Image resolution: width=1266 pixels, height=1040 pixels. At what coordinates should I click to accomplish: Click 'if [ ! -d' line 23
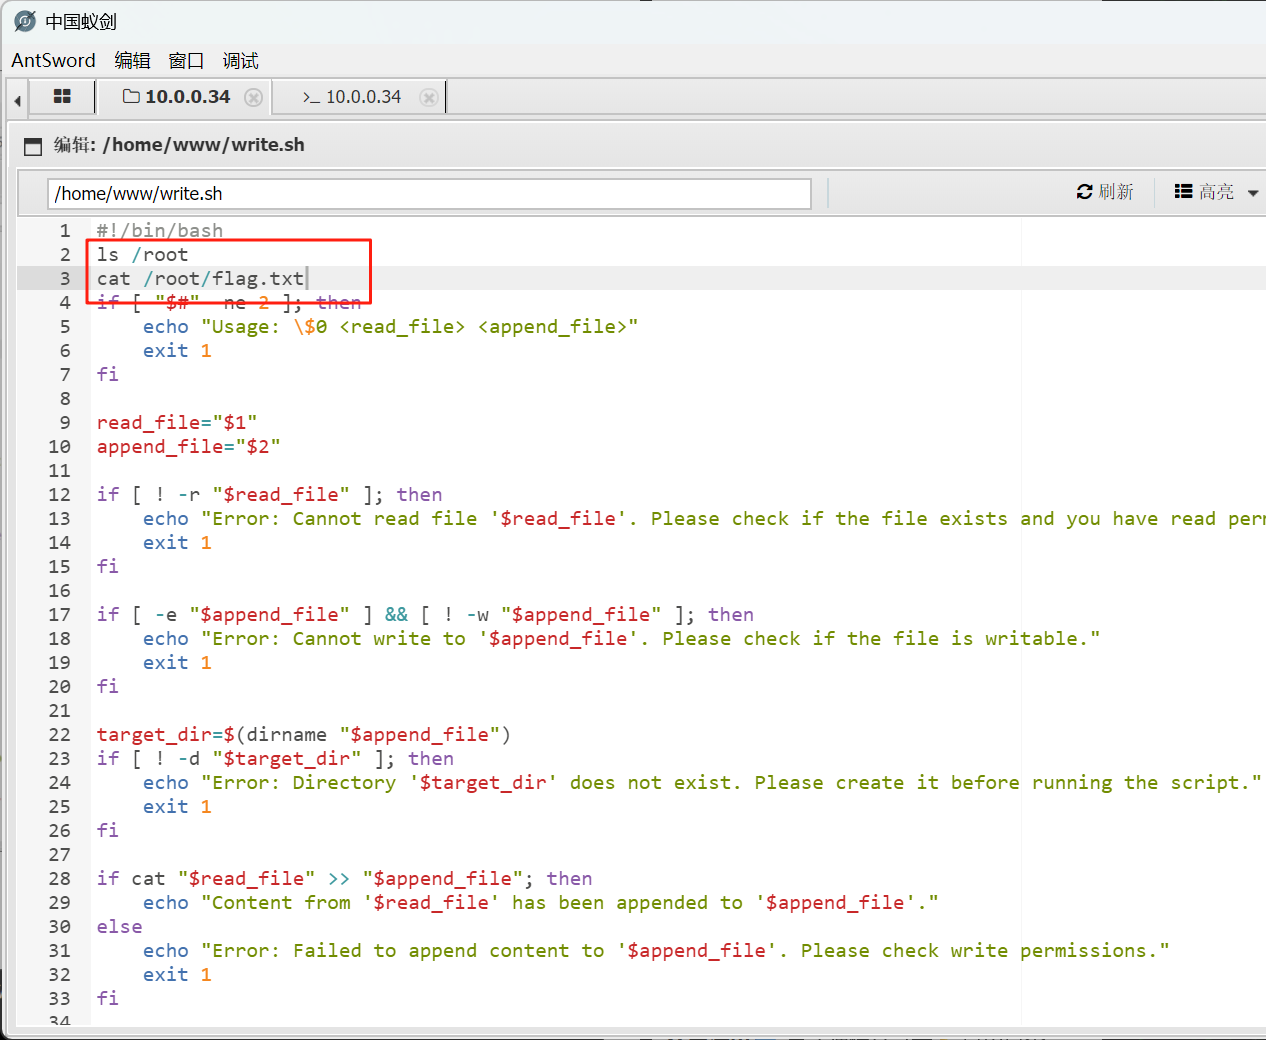click(x=275, y=758)
